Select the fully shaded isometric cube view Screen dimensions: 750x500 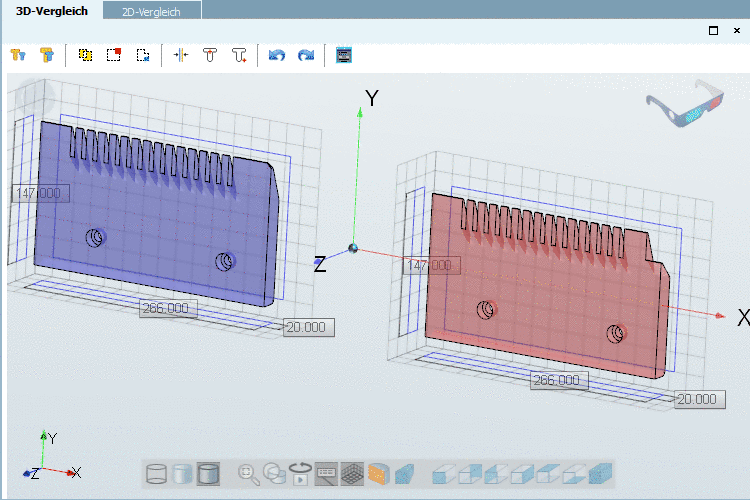click(600, 474)
